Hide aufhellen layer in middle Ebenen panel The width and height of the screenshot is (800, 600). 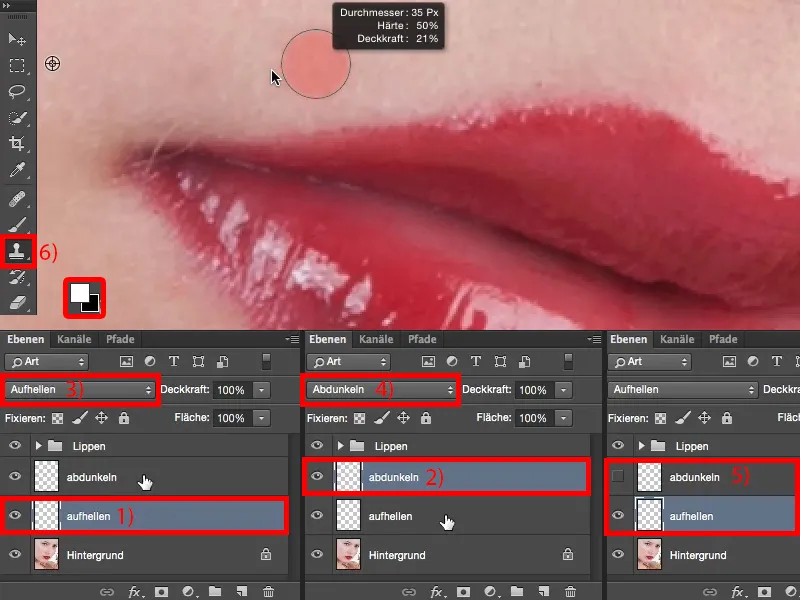(x=317, y=515)
